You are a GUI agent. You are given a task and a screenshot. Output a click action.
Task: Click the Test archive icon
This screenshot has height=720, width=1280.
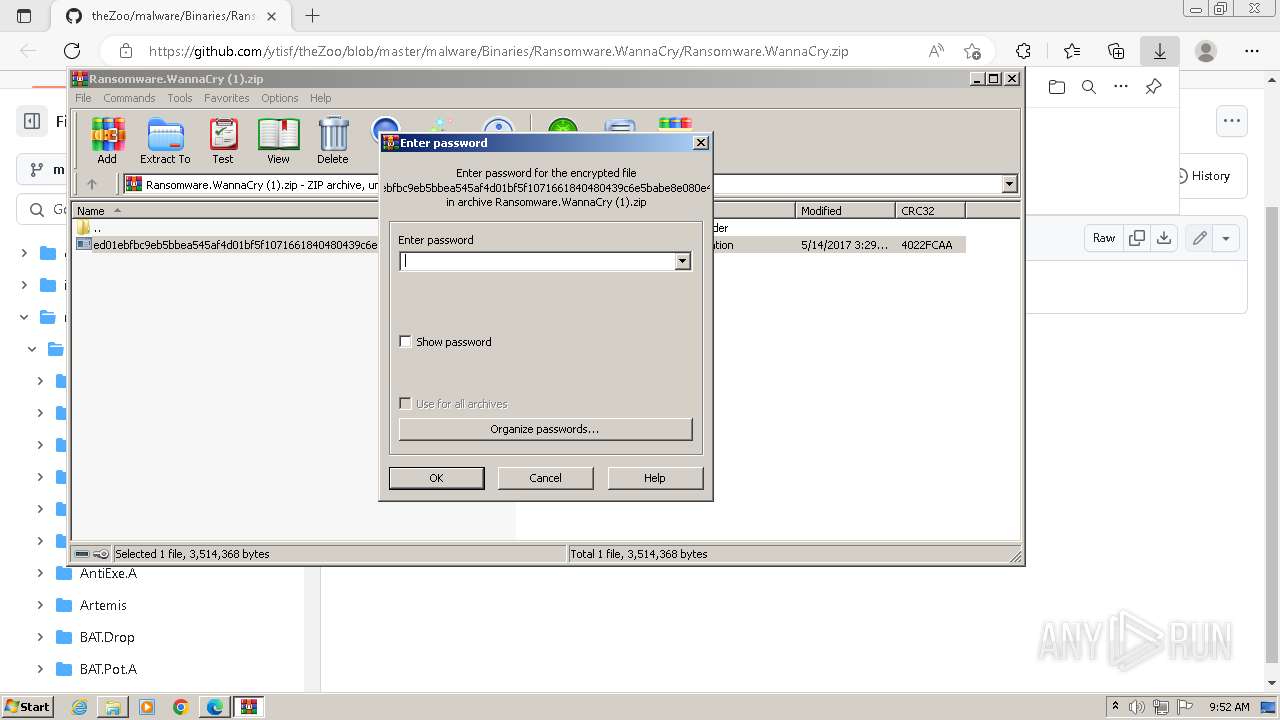(222, 141)
